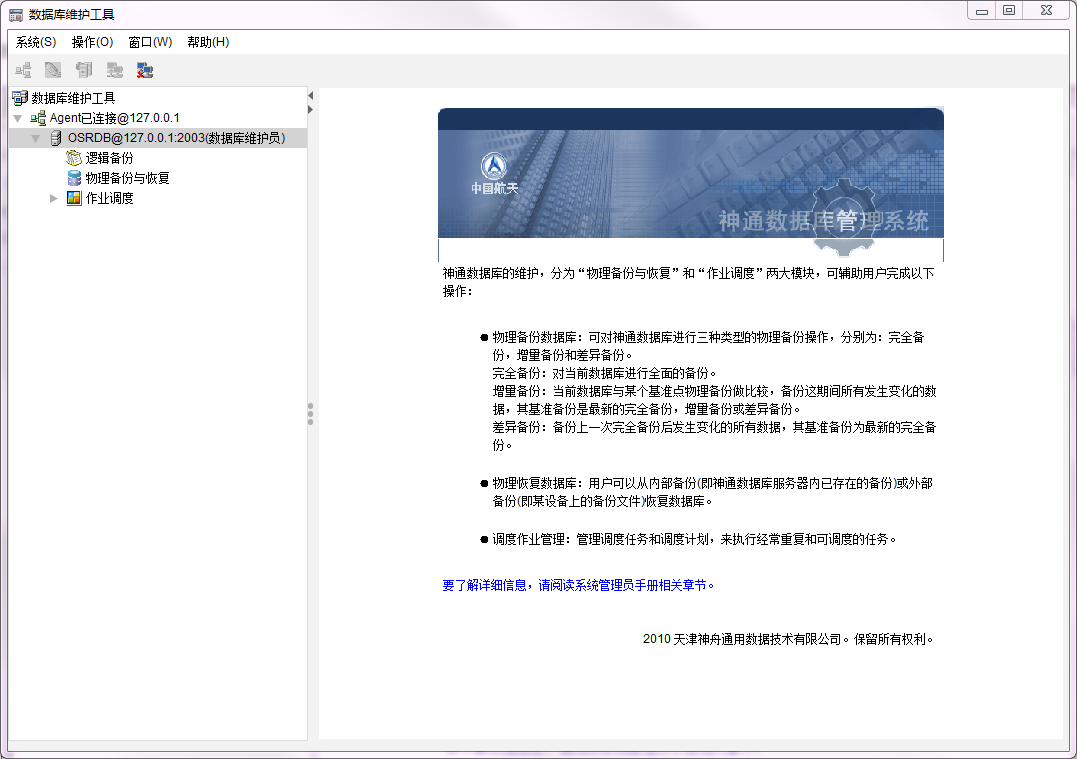Open the 窗口(W) menu
The height and width of the screenshot is (759, 1077).
click(x=150, y=42)
